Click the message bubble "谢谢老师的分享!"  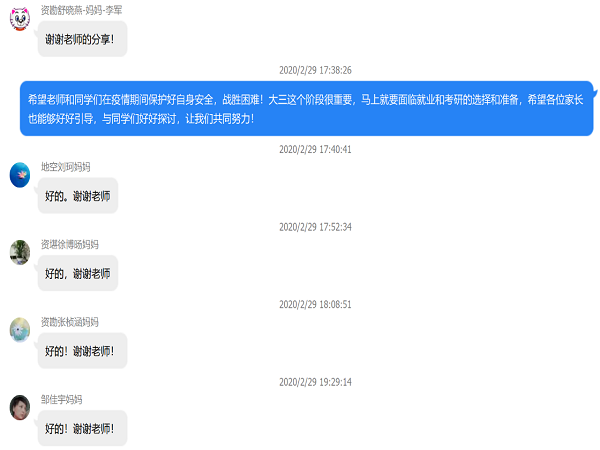click(82, 39)
